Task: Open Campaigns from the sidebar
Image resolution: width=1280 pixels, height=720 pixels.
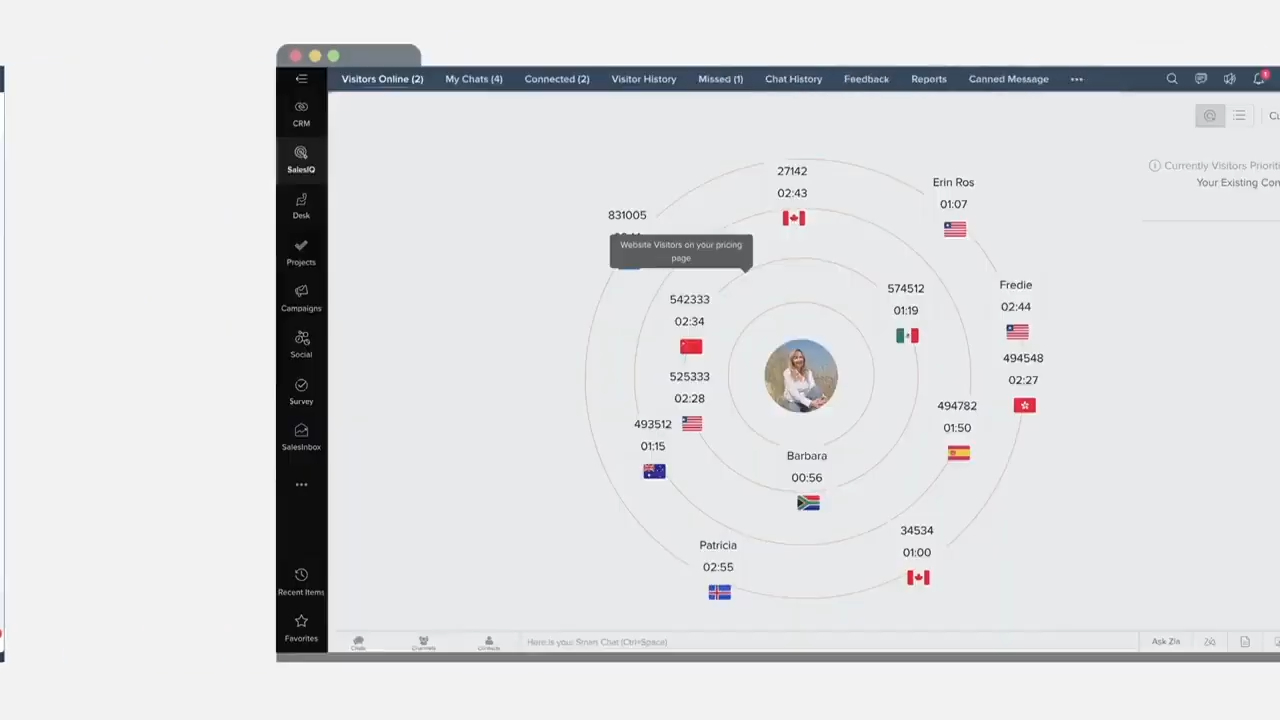Action: click(301, 298)
